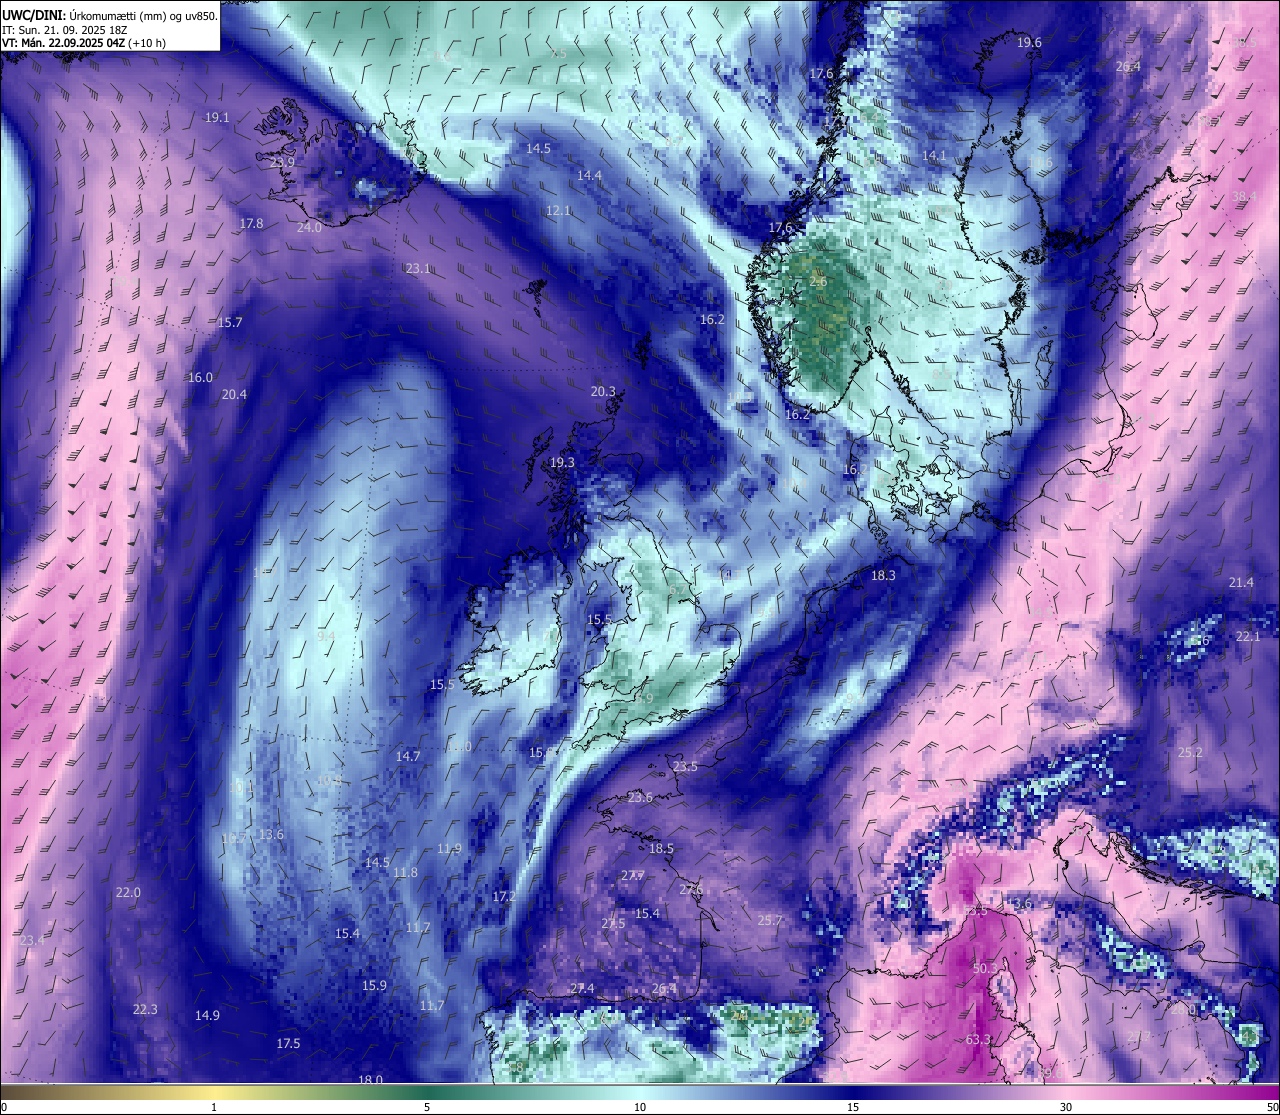Click the 19.1 value northwest of Iceland
The height and width of the screenshot is (1115, 1280).
[217, 117]
